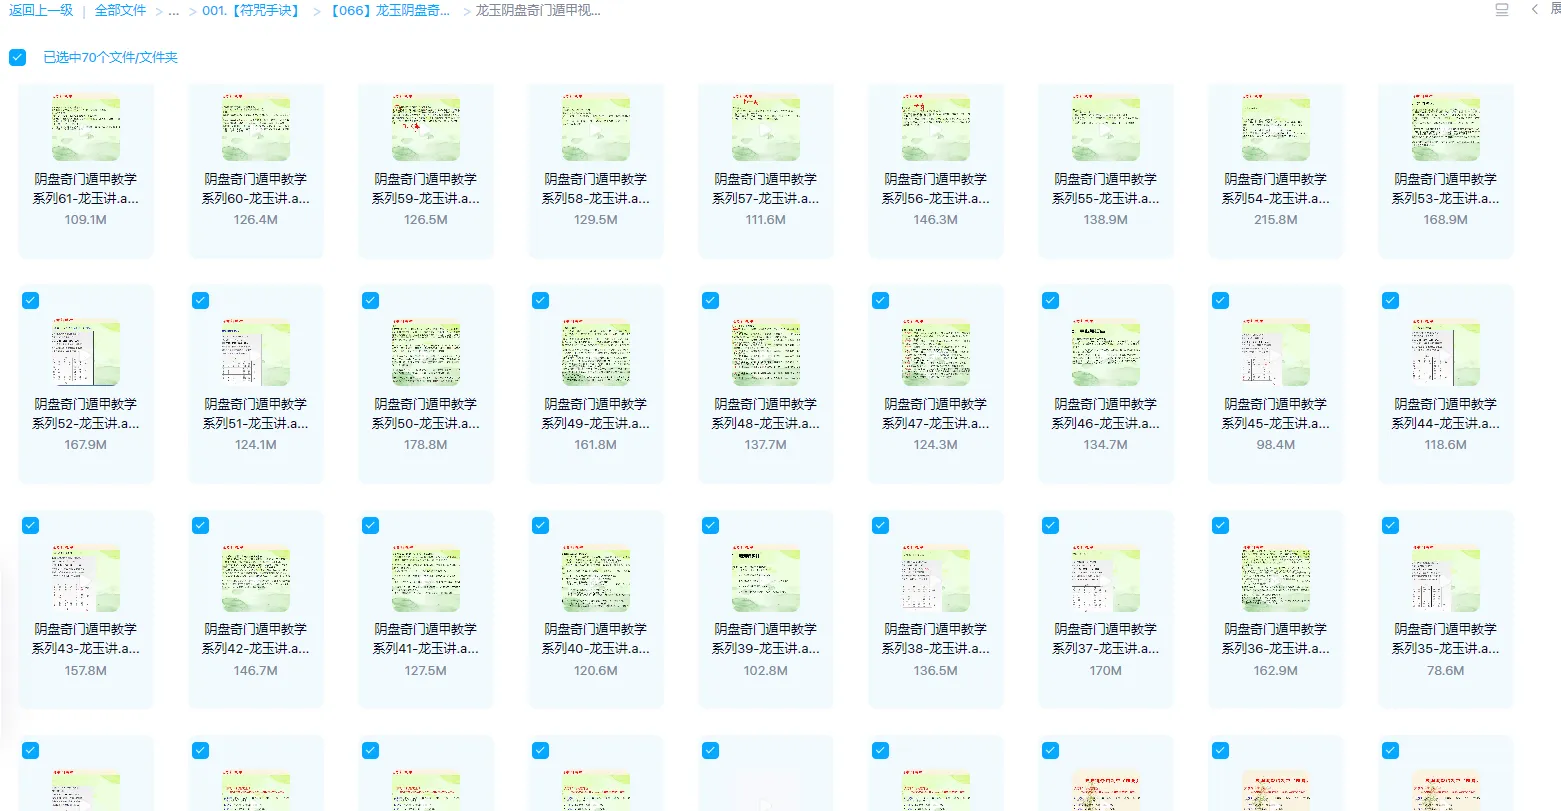The image size is (1561, 811).
Task: Toggle the select-all checkbox beside 已选中70个文件
Action: pos(17,57)
